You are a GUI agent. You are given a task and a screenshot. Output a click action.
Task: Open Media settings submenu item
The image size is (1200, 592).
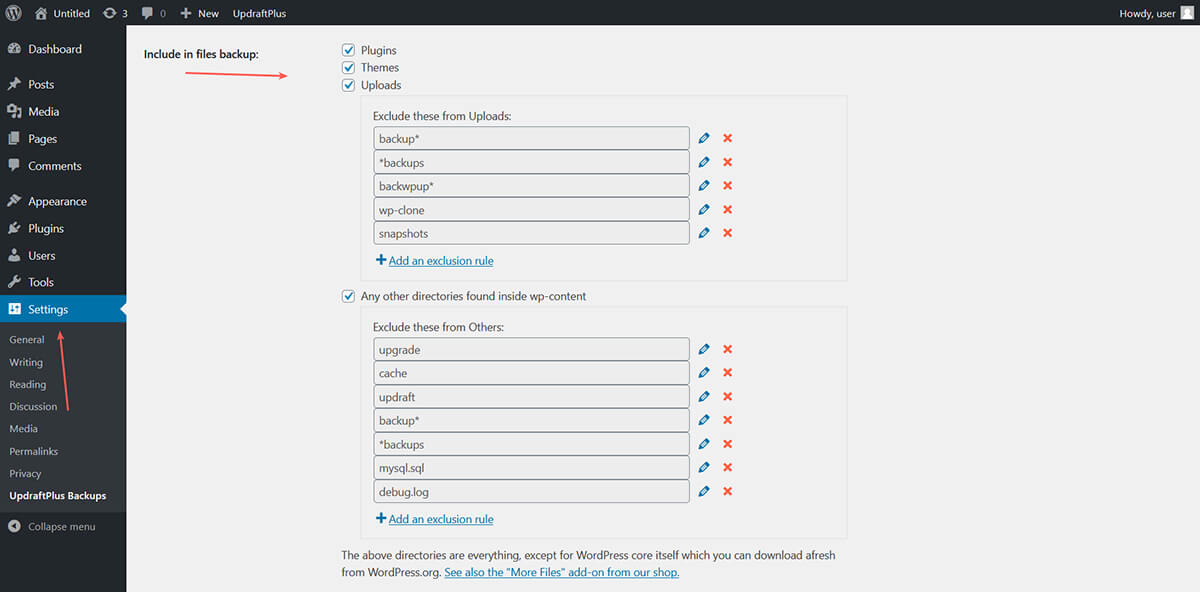pyautogui.click(x=23, y=428)
